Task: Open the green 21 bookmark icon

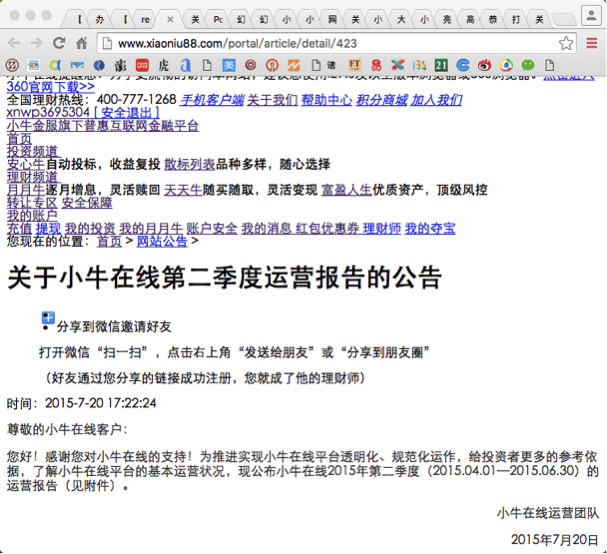Action: (x=441, y=65)
